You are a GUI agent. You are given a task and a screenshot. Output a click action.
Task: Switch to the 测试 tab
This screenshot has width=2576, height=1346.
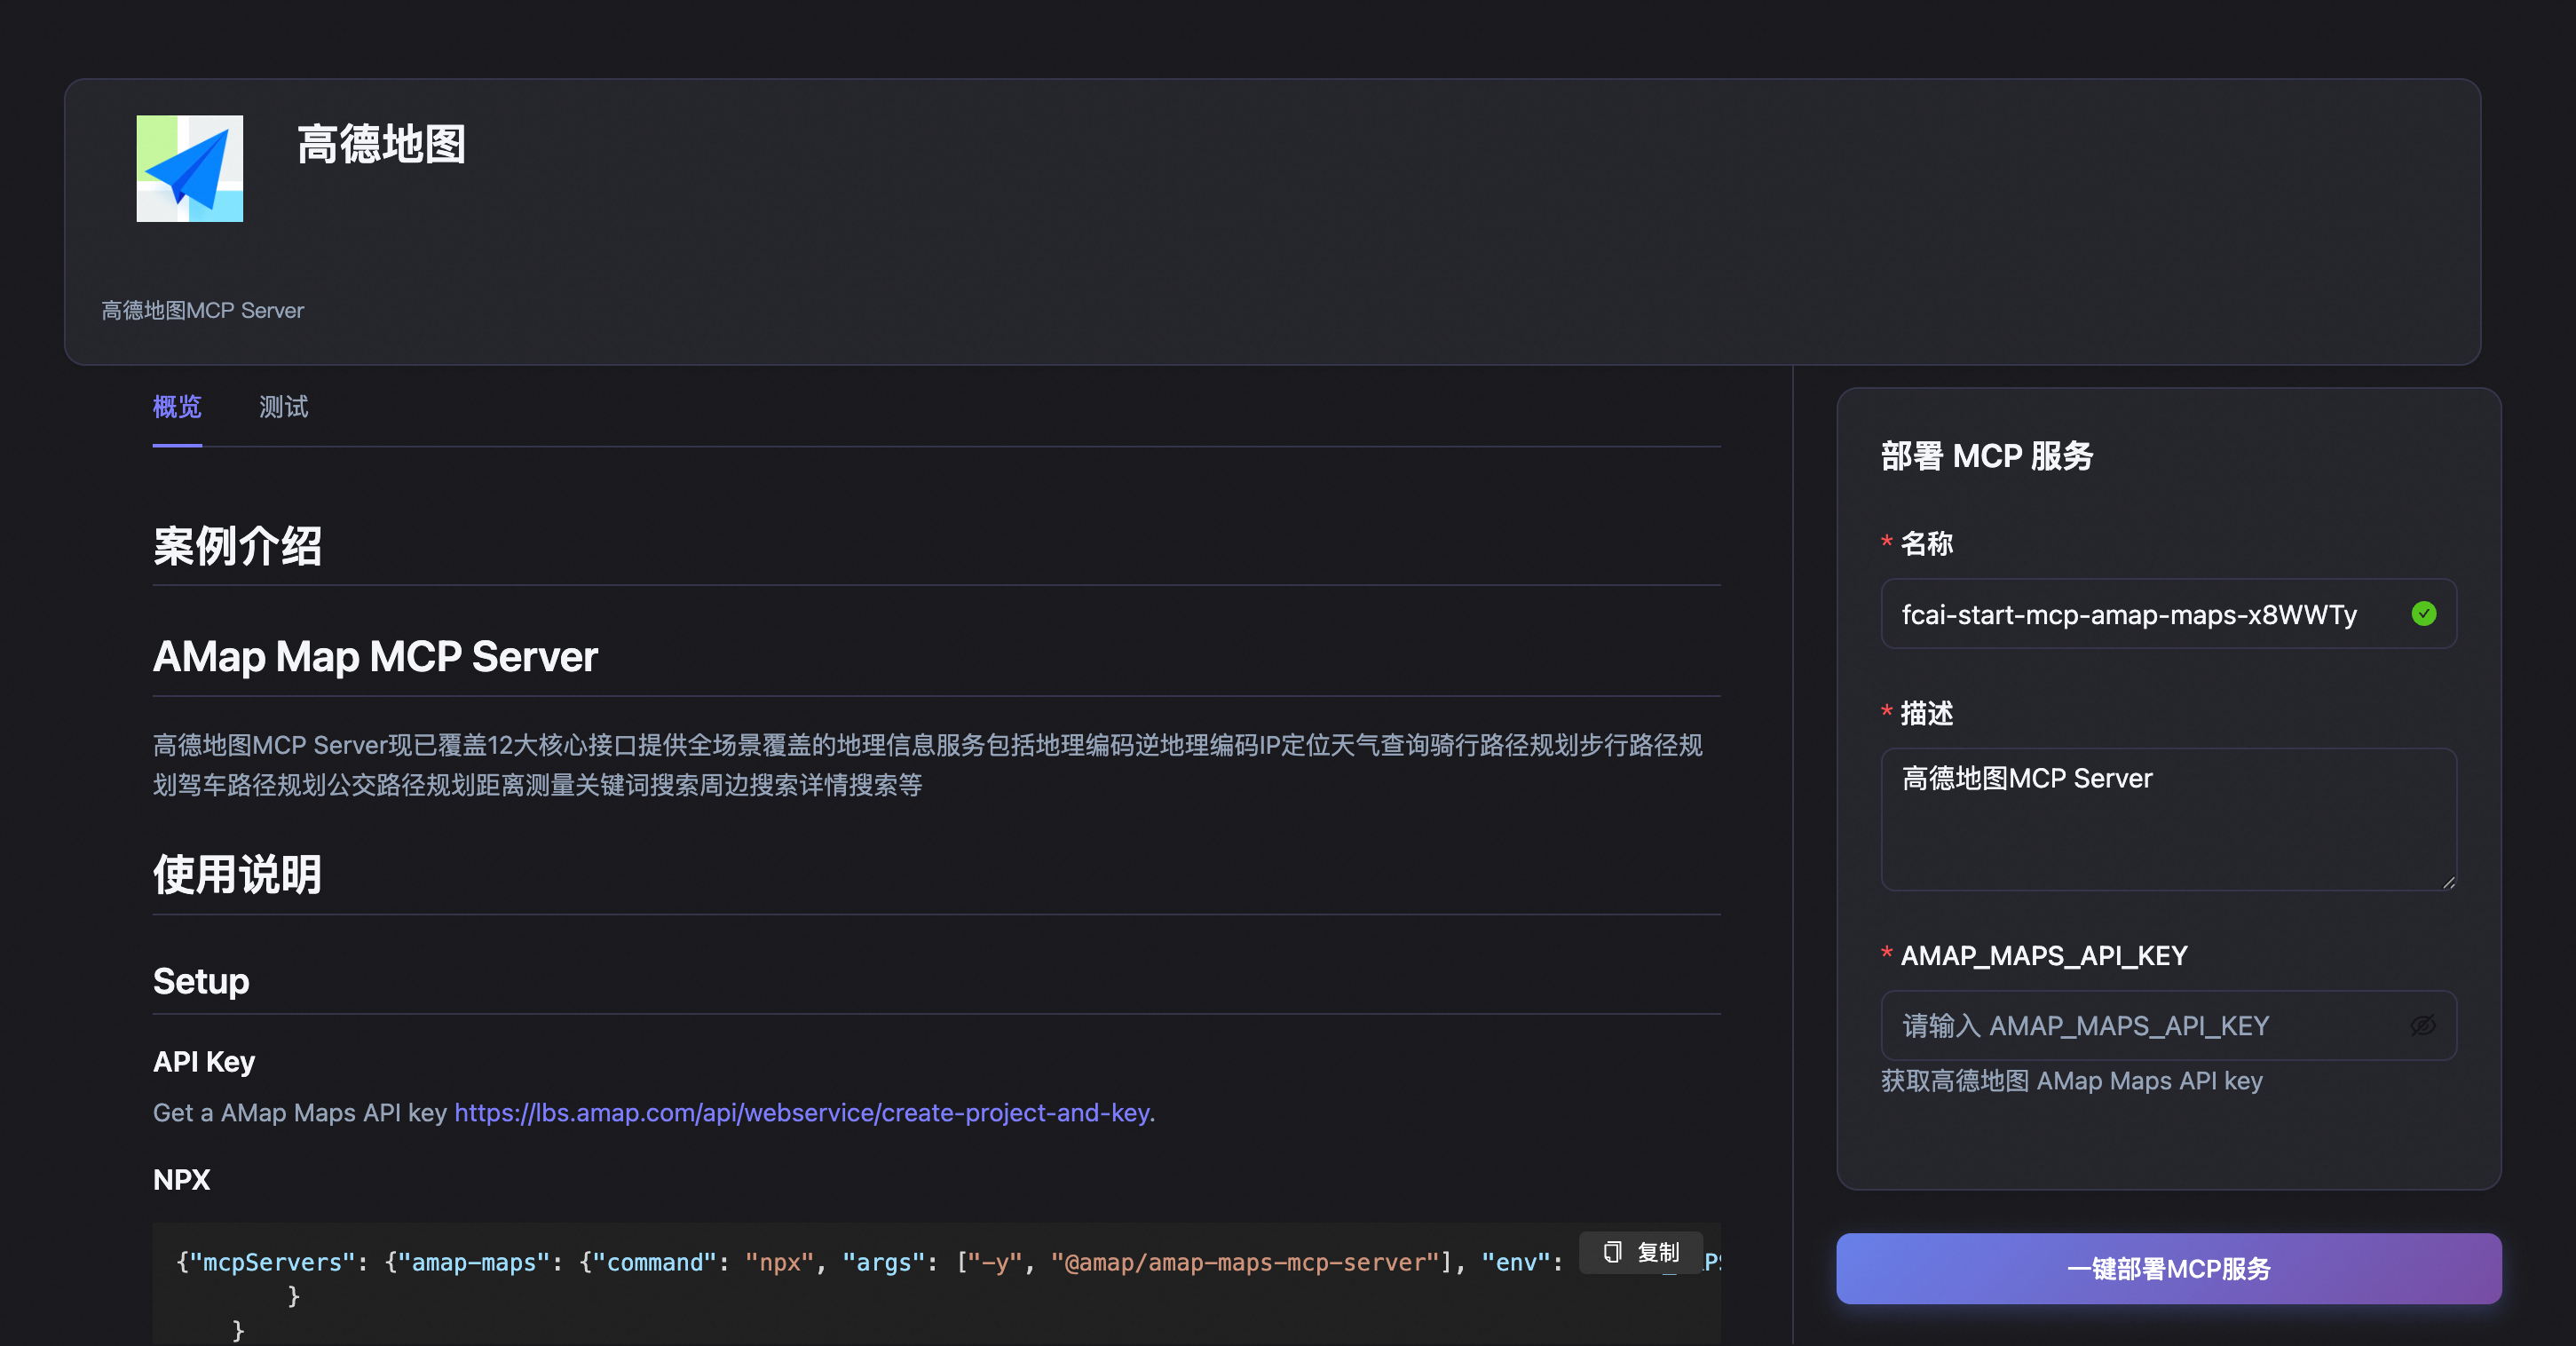(283, 407)
